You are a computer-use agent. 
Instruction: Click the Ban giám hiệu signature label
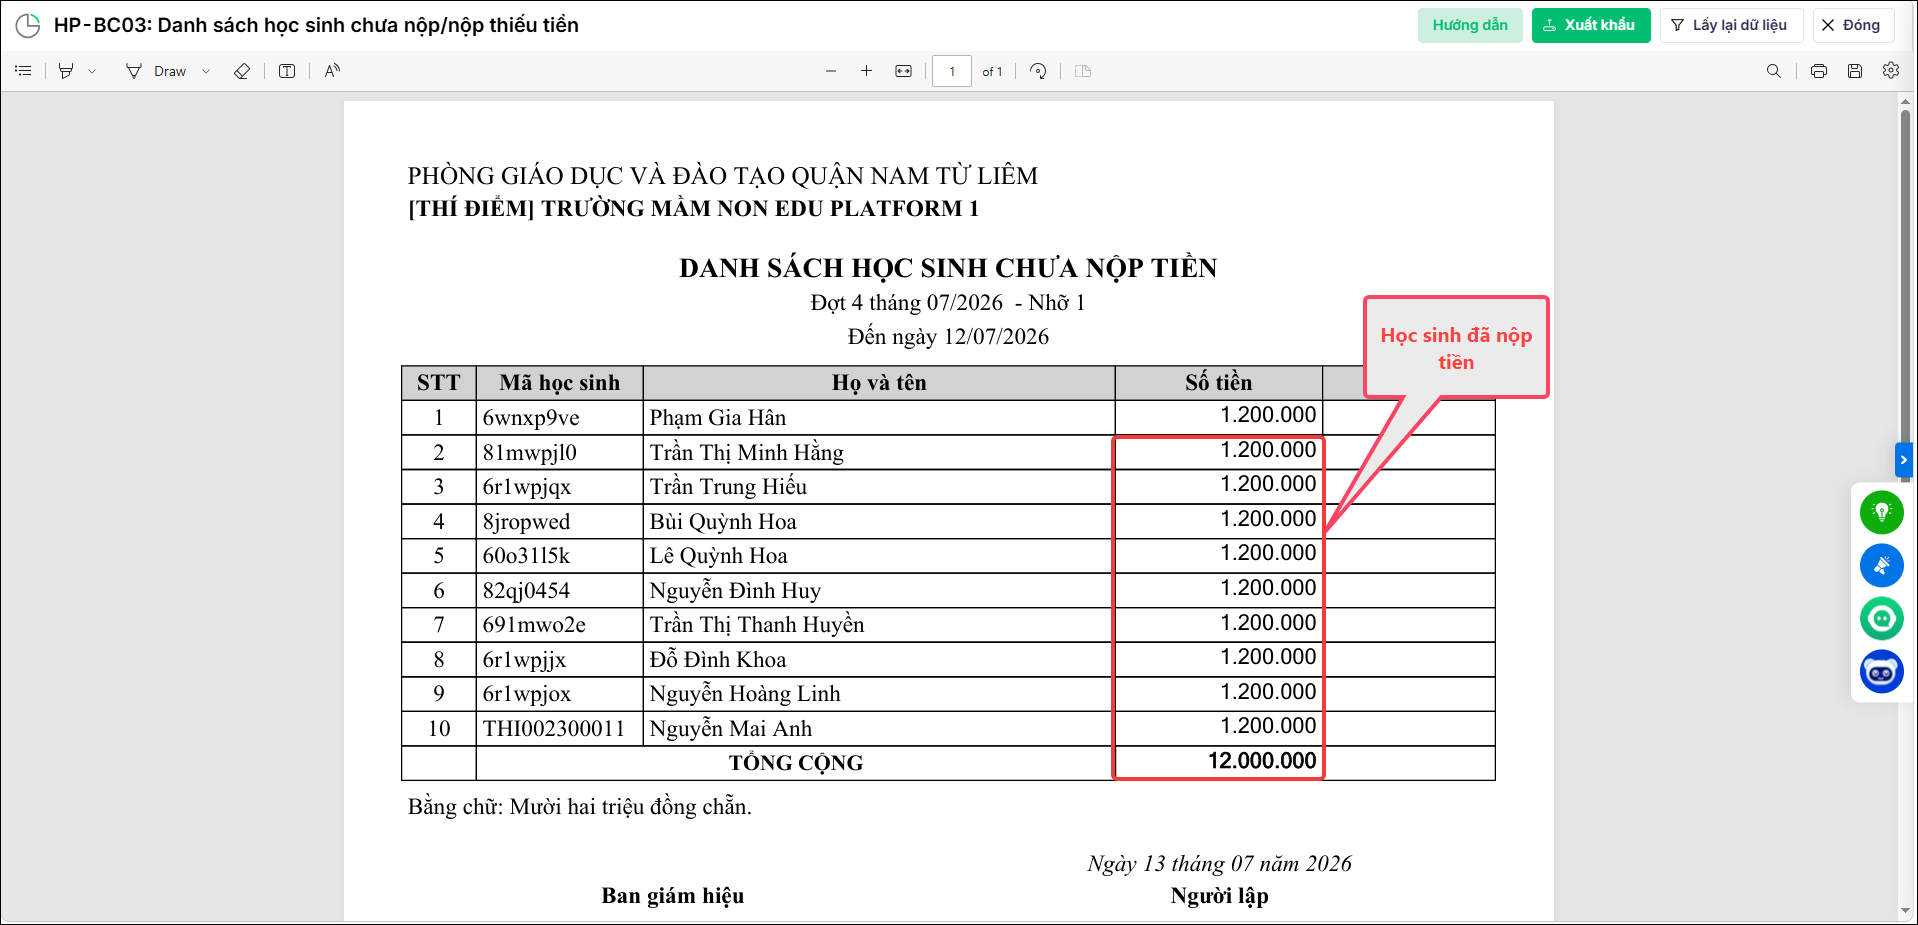pos(673,896)
